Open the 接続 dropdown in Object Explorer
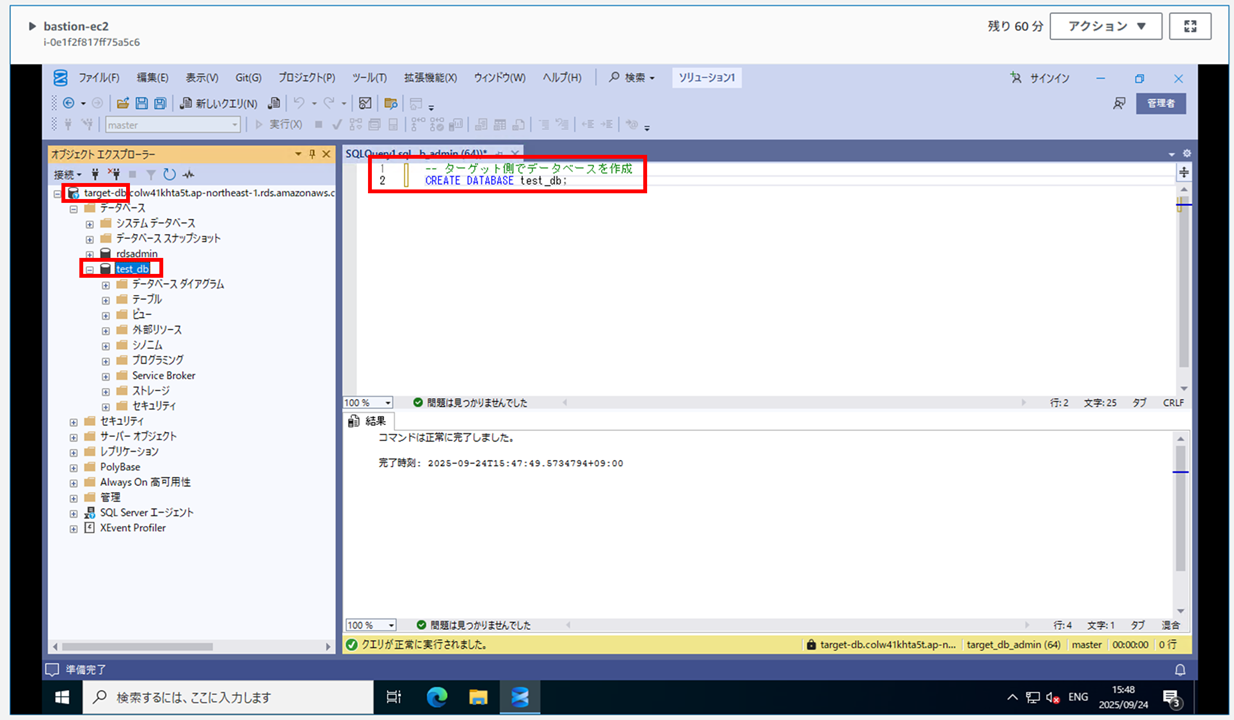The height and width of the screenshot is (720, 1234). click(x=68, y=174)
